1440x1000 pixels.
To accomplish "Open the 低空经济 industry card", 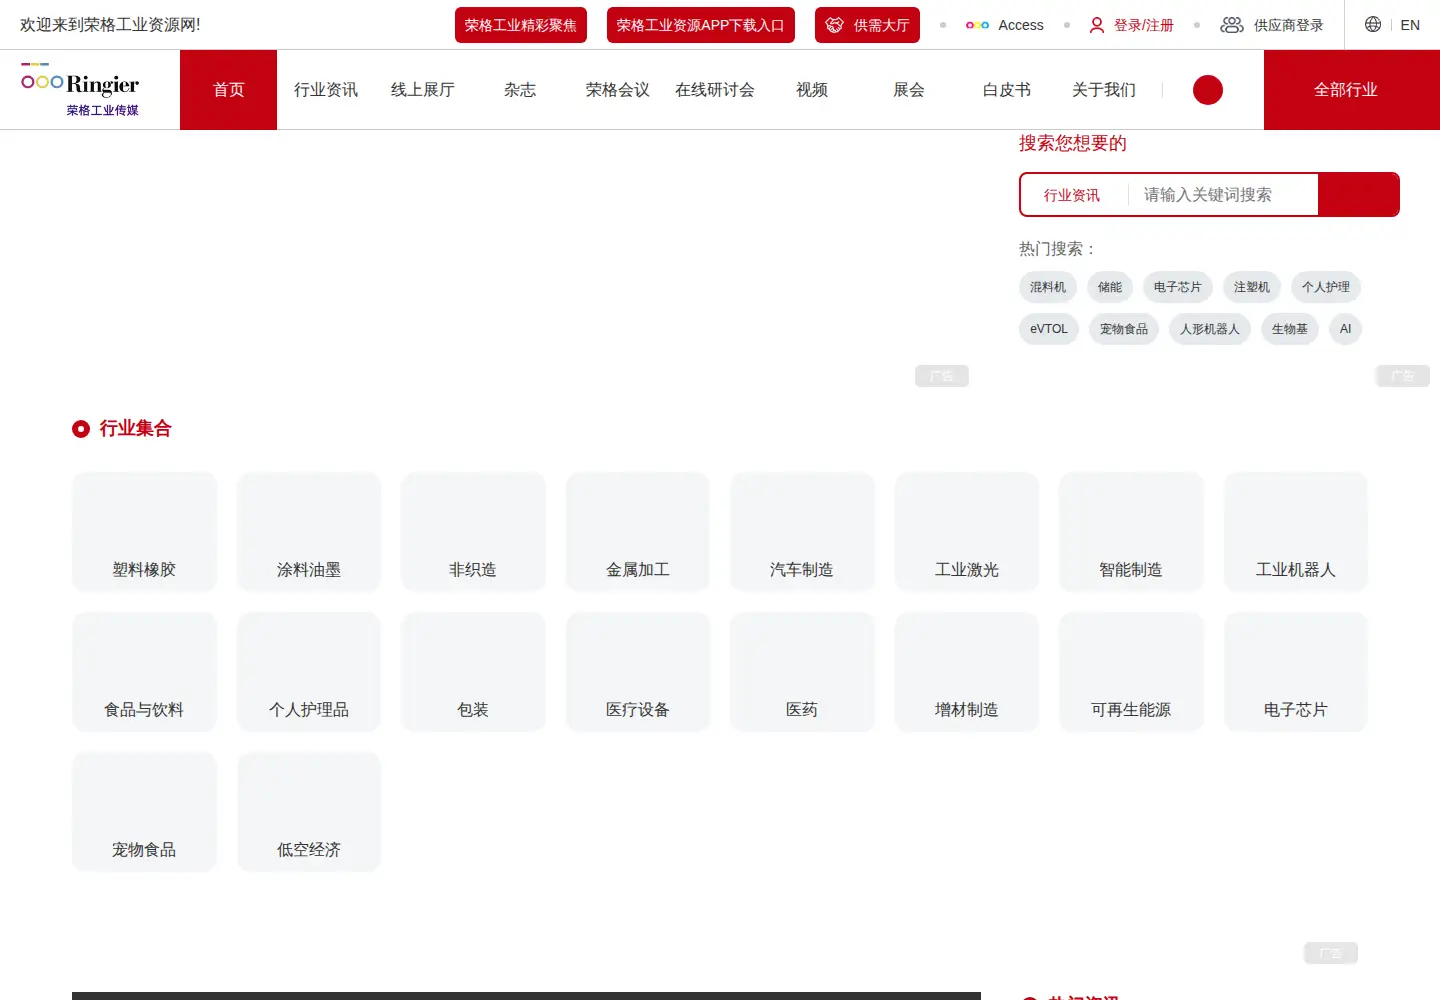I will coord(309,812).
